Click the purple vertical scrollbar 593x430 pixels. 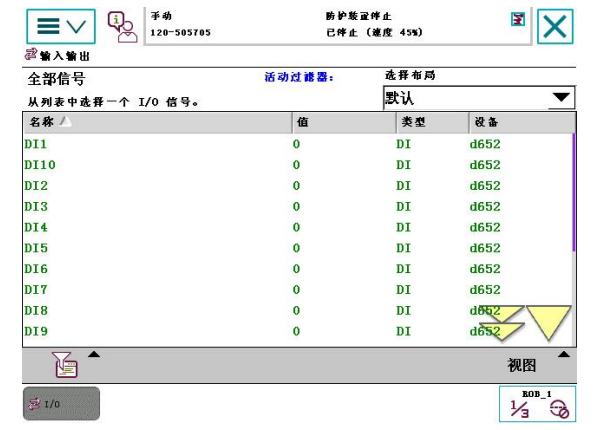(x=574, y=192)
